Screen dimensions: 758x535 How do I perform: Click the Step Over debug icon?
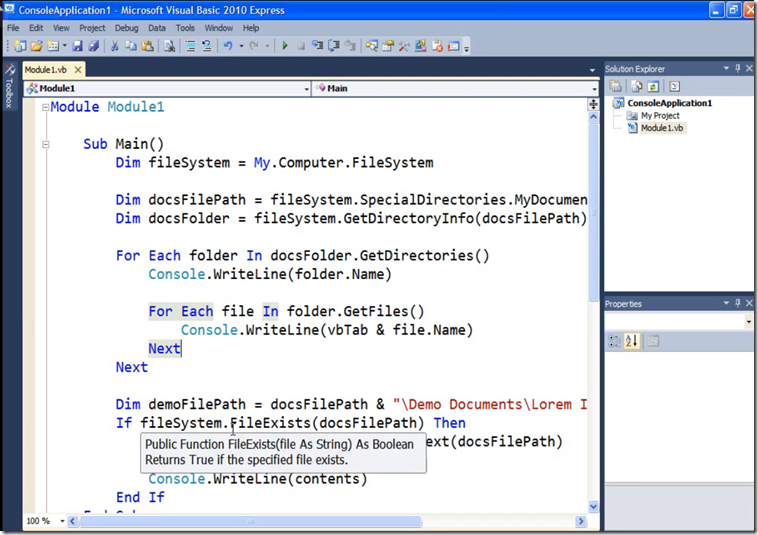334,46
